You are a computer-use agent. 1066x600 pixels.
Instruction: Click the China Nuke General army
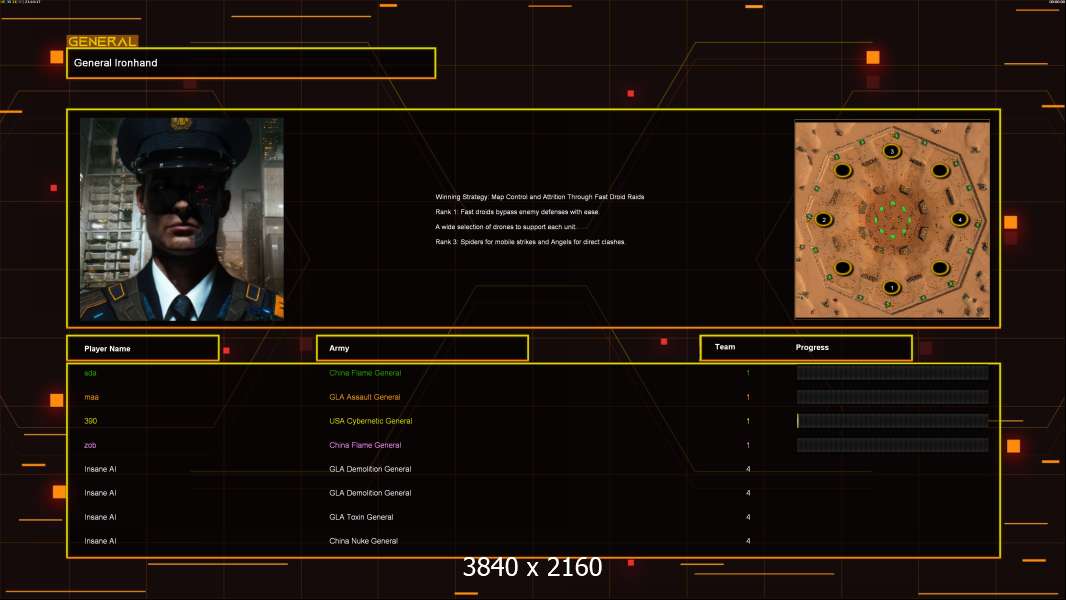[364, 541]
